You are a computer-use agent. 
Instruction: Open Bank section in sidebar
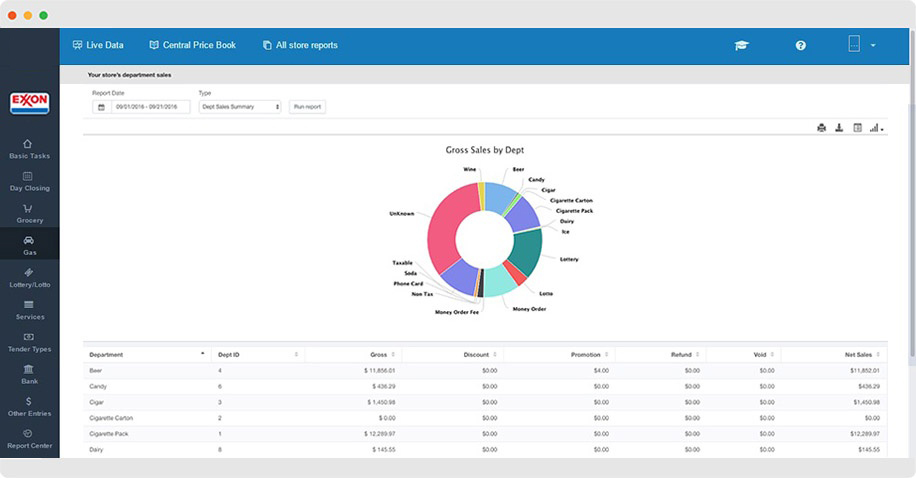[29, 374]
